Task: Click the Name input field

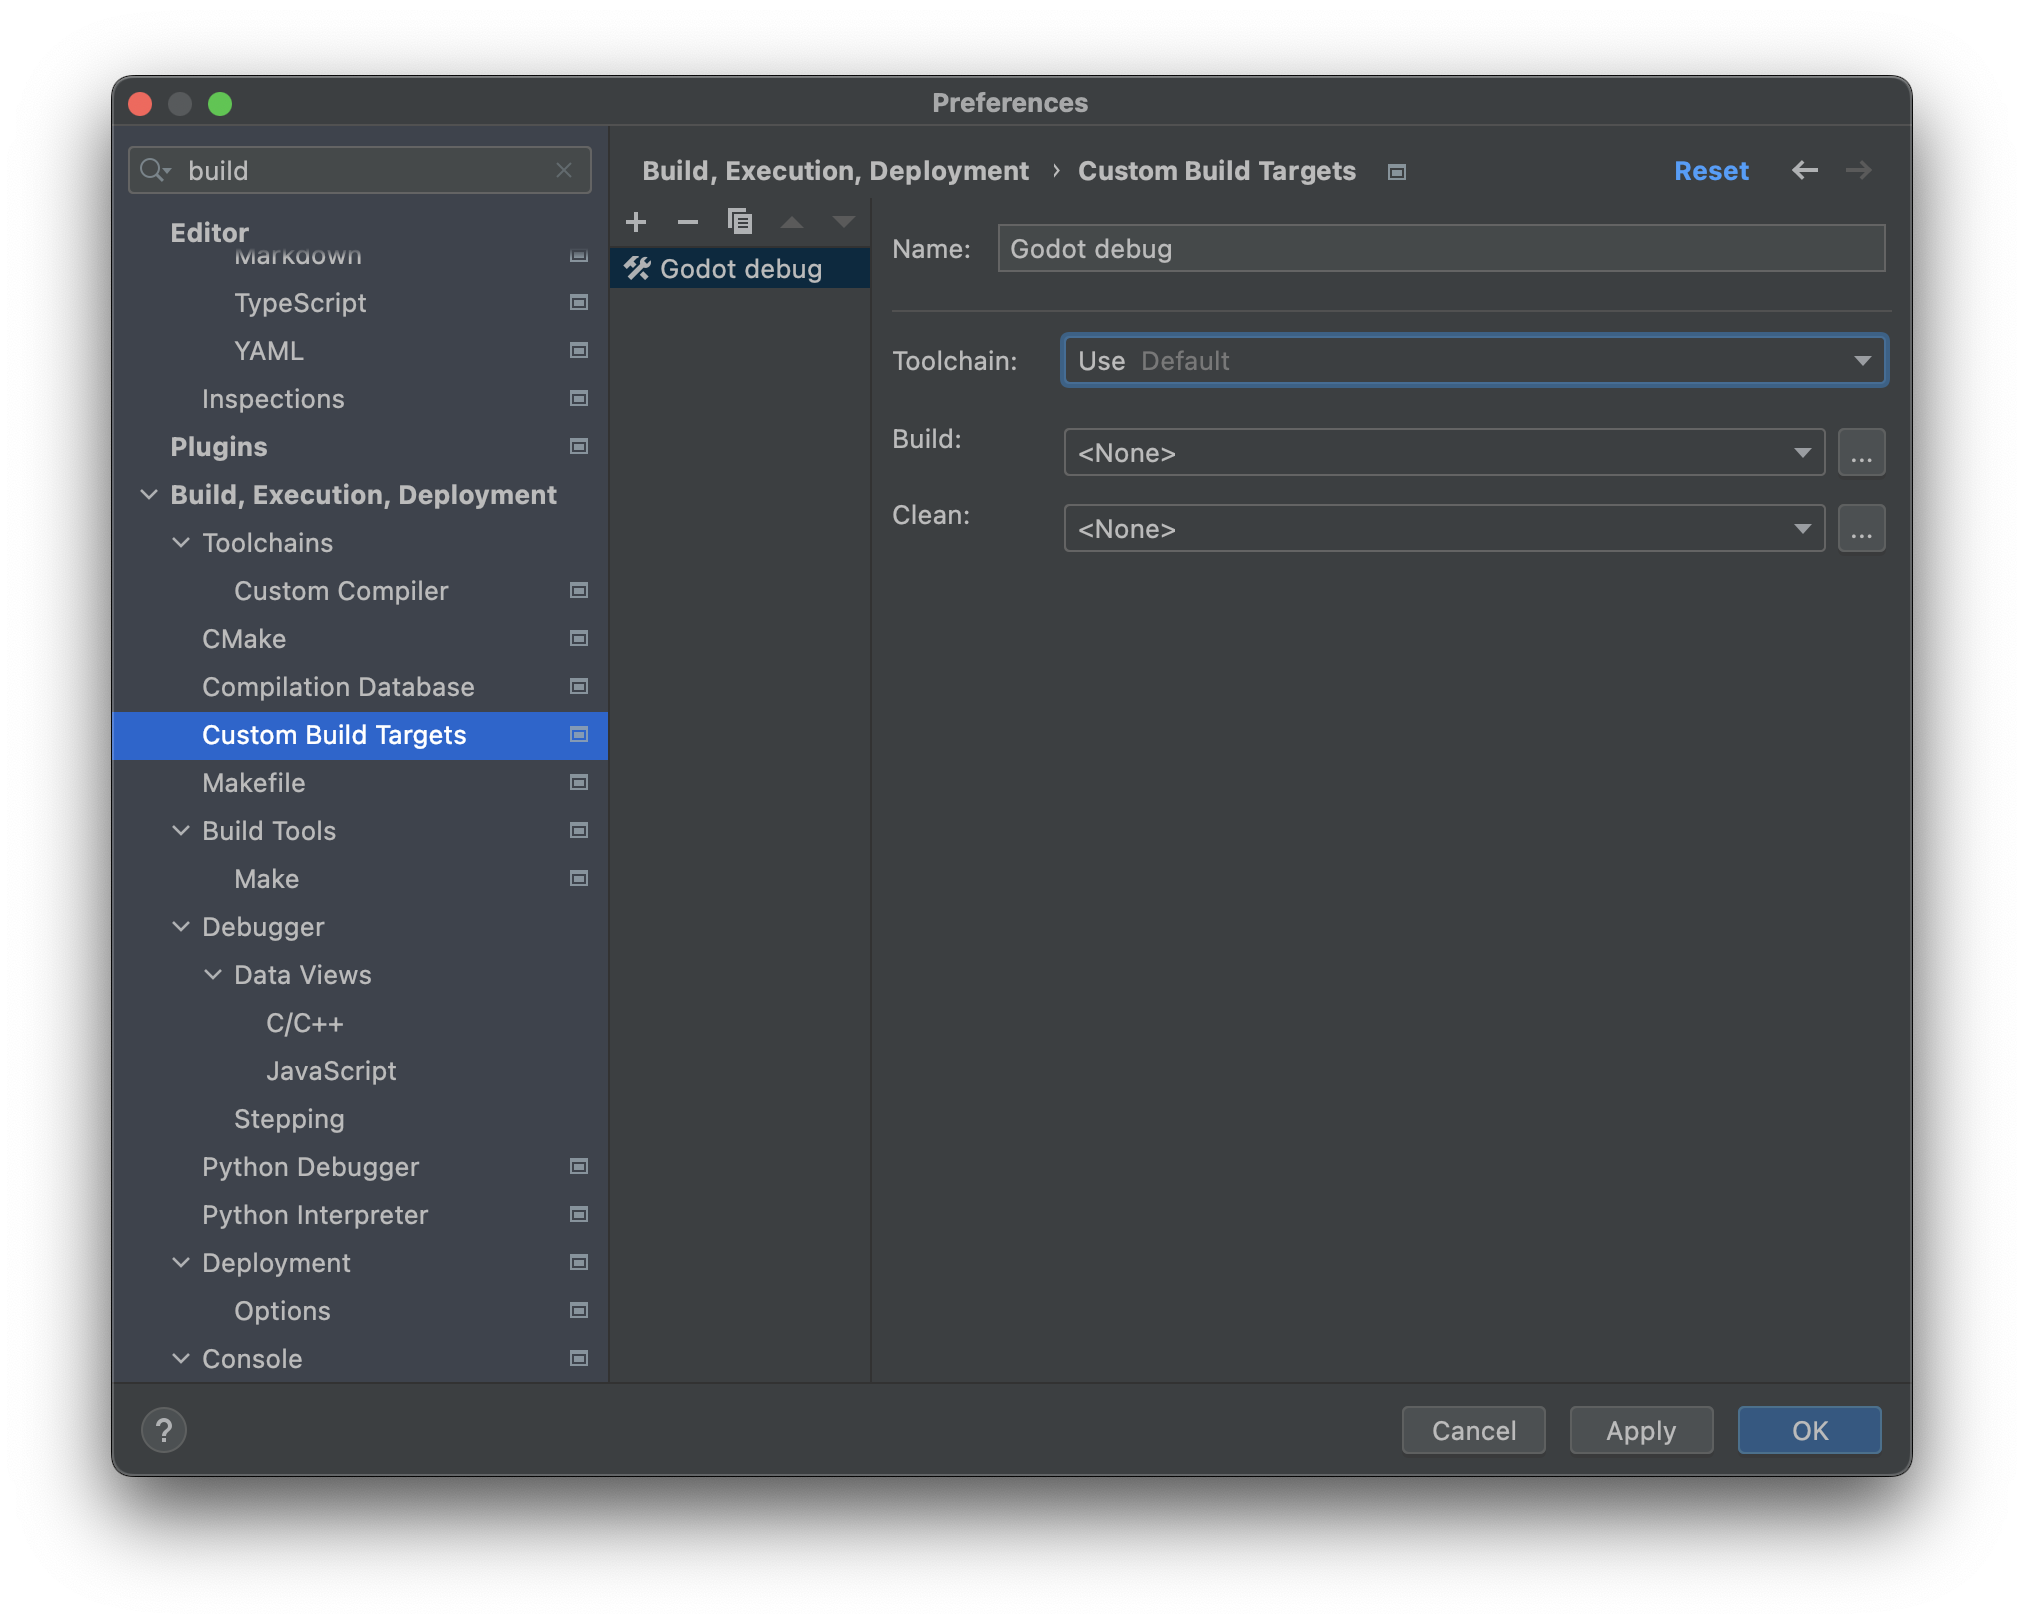Action: pos(1441,249)
